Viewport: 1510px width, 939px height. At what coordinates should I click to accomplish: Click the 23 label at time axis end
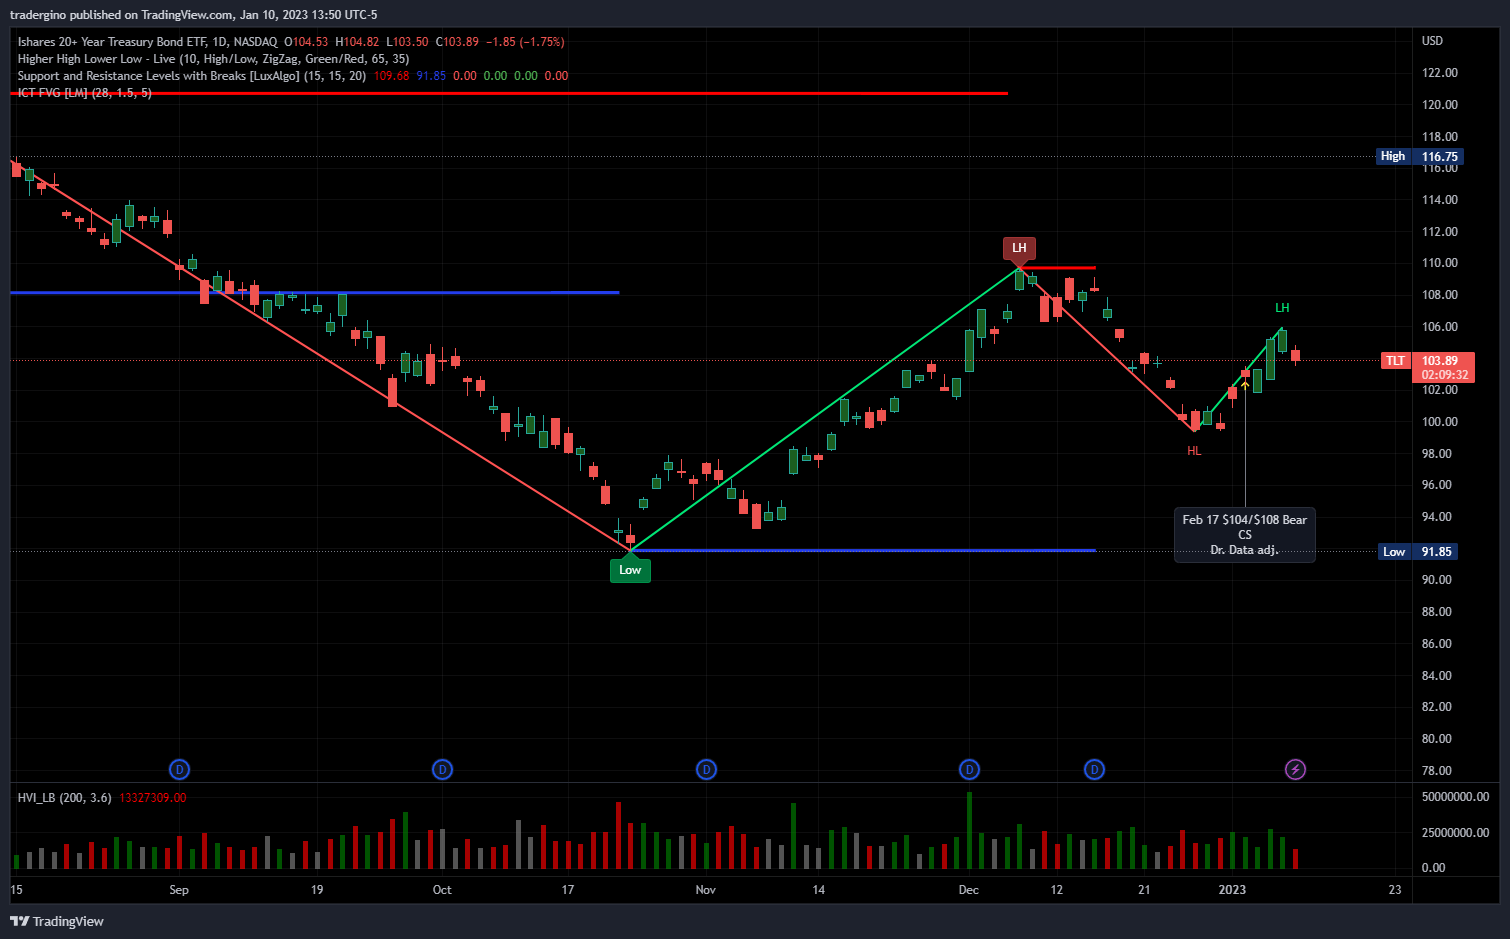pos(1395,890)
